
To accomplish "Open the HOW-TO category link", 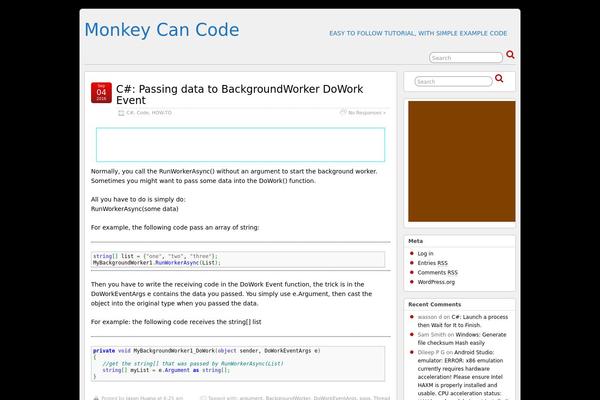I will click(161, 113).
